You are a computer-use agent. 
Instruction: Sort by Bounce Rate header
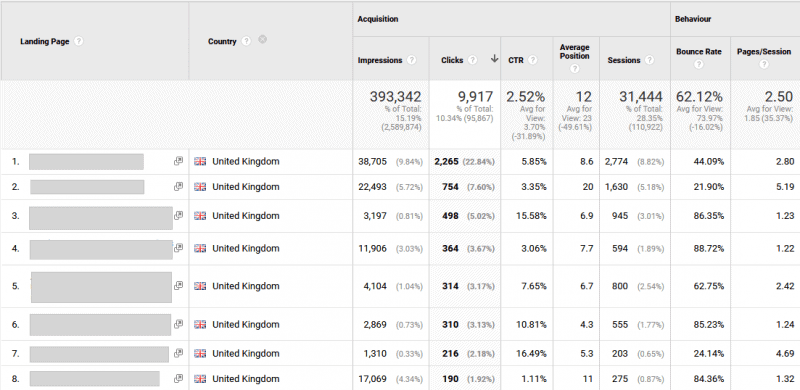click(x=698, y=52)
